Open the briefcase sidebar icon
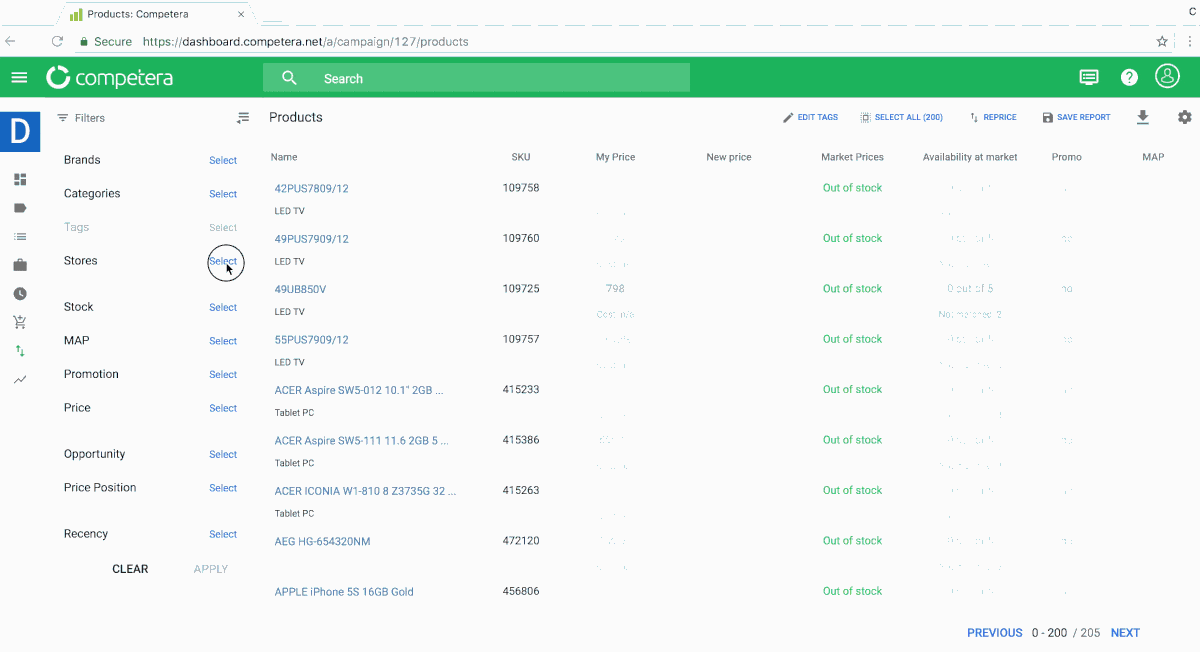 (x=20, y=265)
